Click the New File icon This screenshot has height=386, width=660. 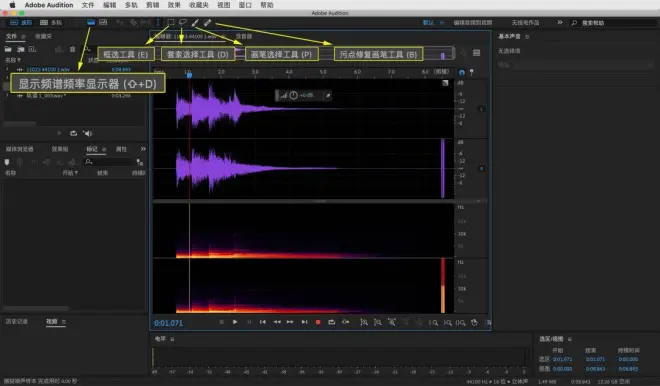32,49
